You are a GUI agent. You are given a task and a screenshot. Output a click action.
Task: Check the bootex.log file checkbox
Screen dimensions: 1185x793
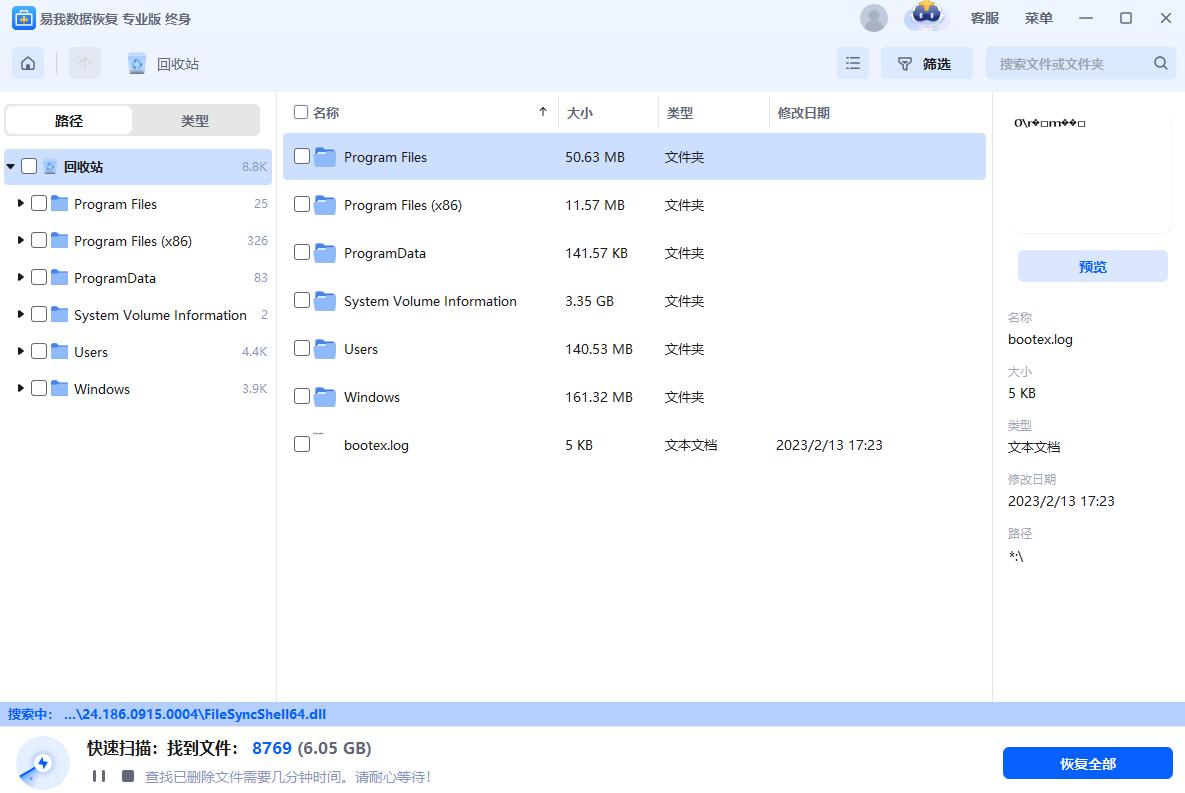(x=301, y=445)
